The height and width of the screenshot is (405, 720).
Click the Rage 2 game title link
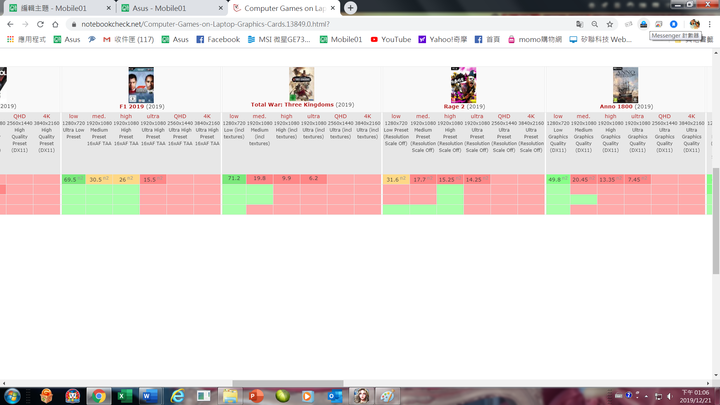[454, 107]
